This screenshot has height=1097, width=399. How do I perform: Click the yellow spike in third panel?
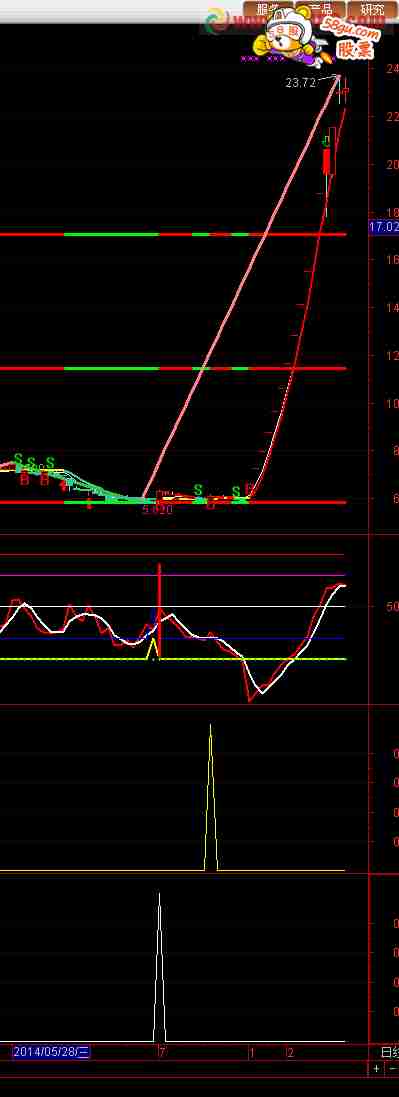(211, 798)
